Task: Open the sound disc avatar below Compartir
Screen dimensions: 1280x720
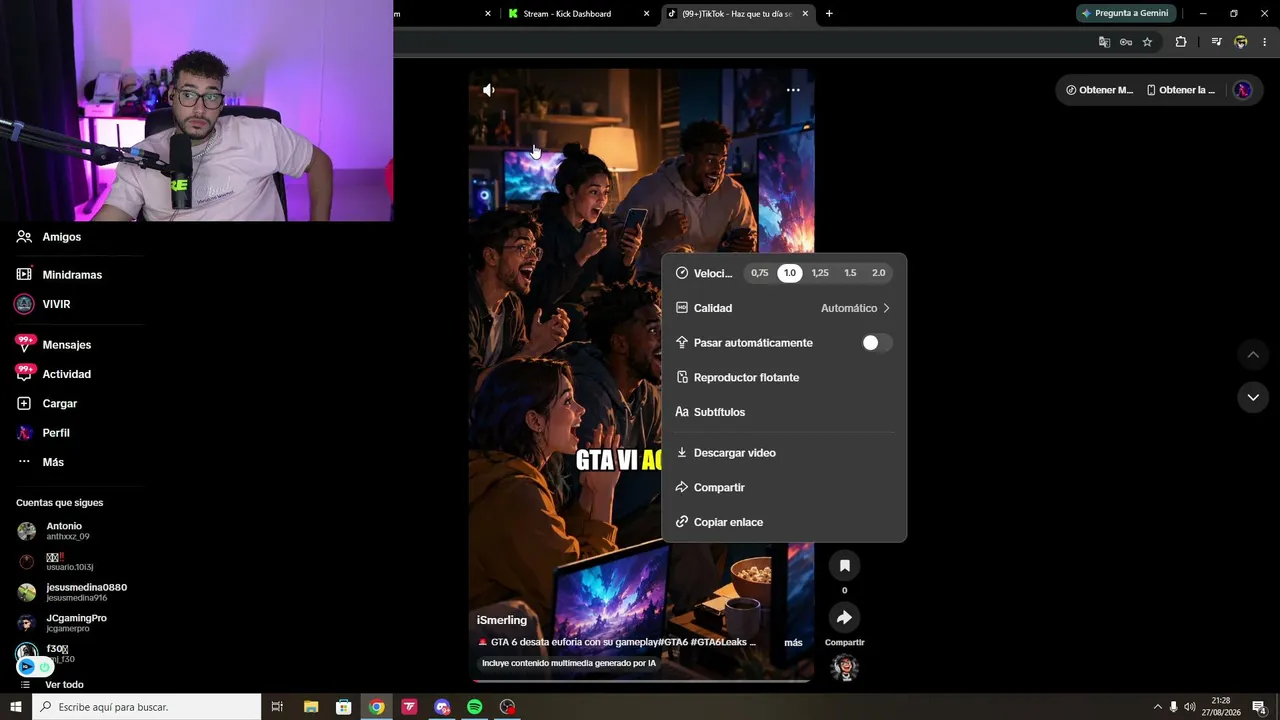Action: (x=845, y=667)
